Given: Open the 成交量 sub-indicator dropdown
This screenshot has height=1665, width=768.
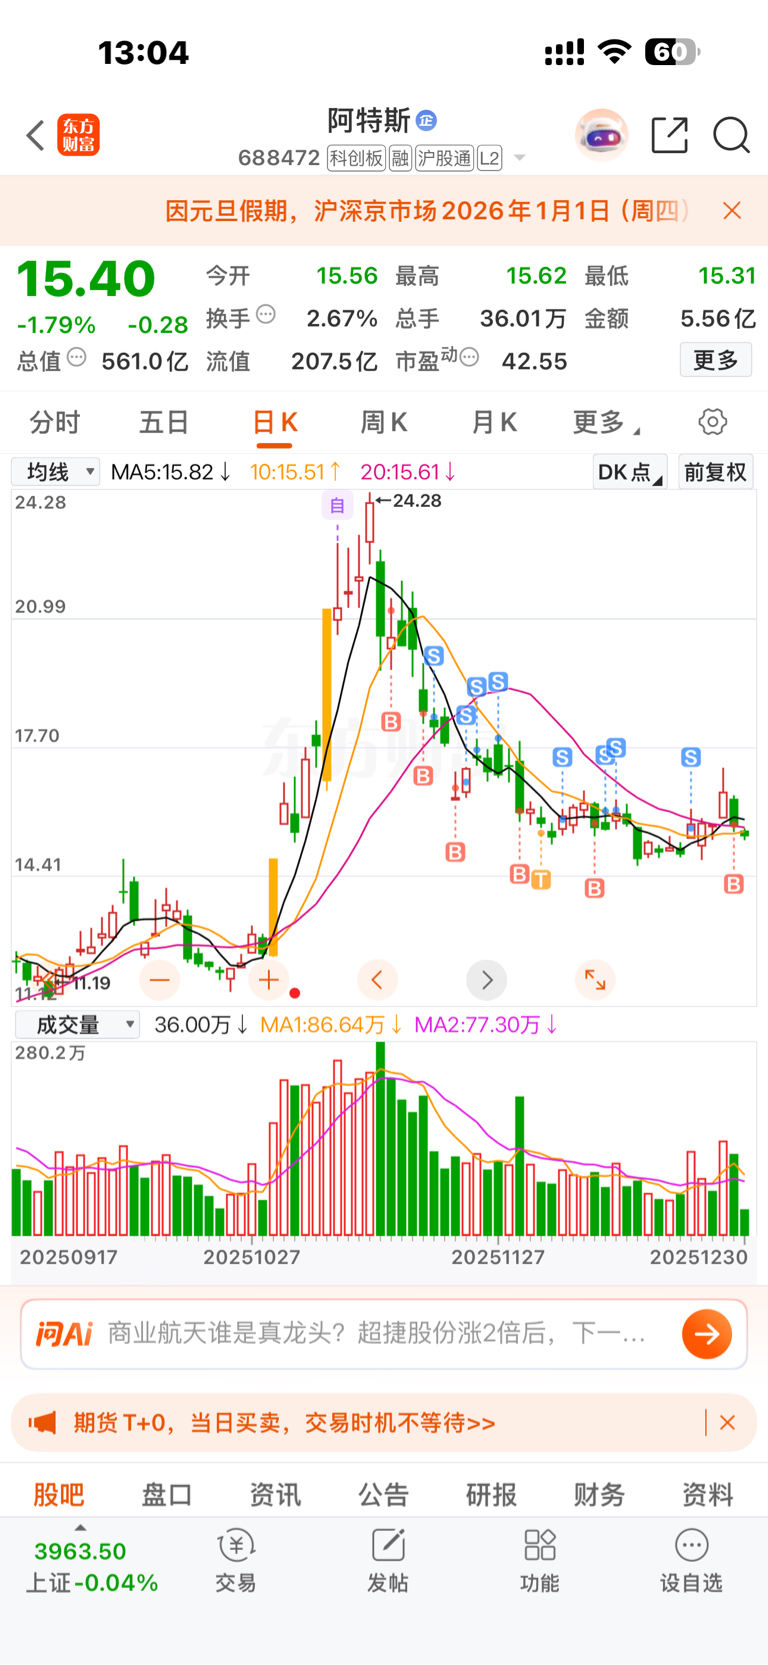Looking at the screenshot, I should pos(77,1024).
